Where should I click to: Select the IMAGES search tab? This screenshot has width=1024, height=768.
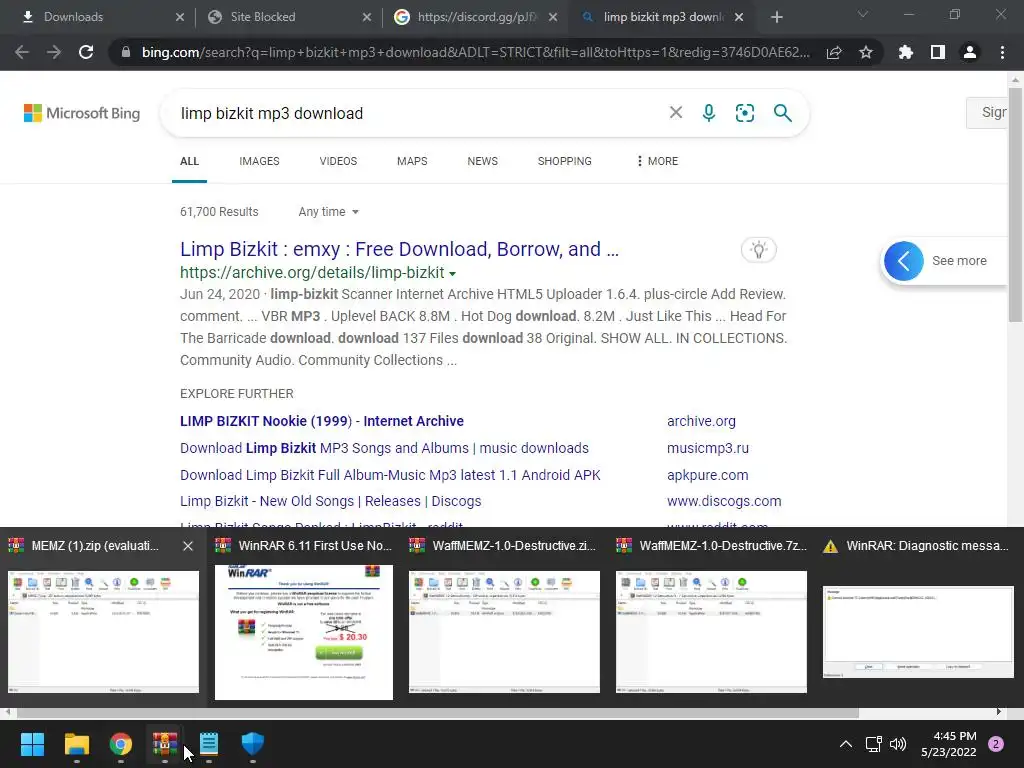[259, 161]
